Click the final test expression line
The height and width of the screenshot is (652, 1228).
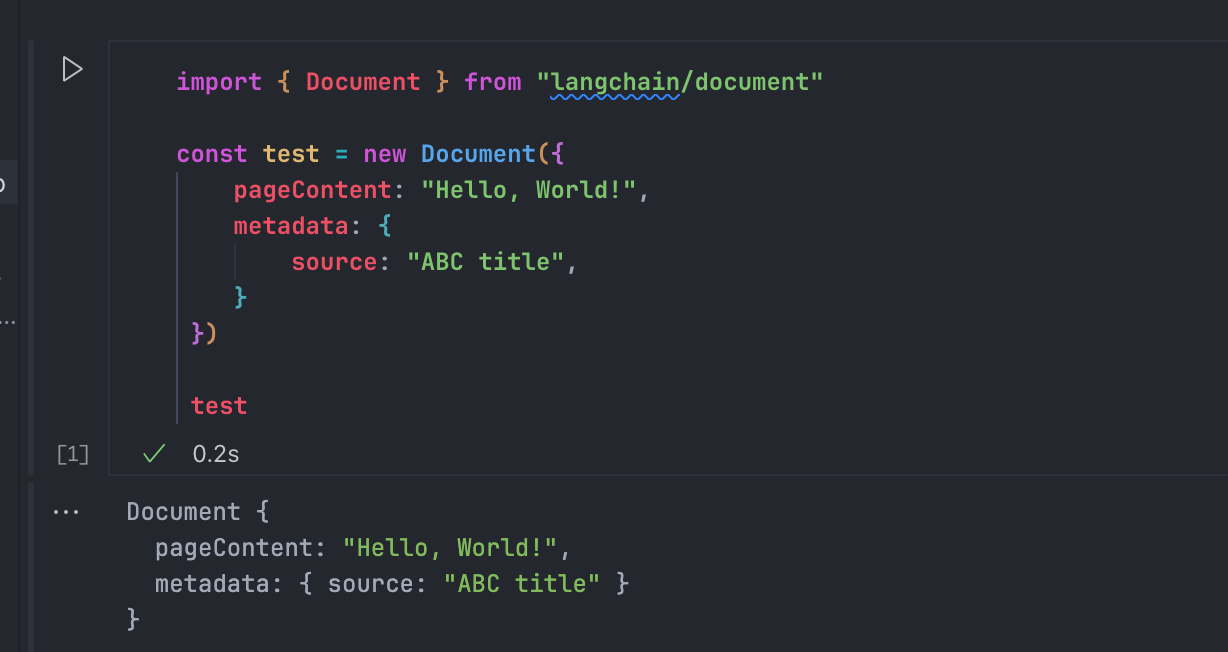[x=219, y=406]
